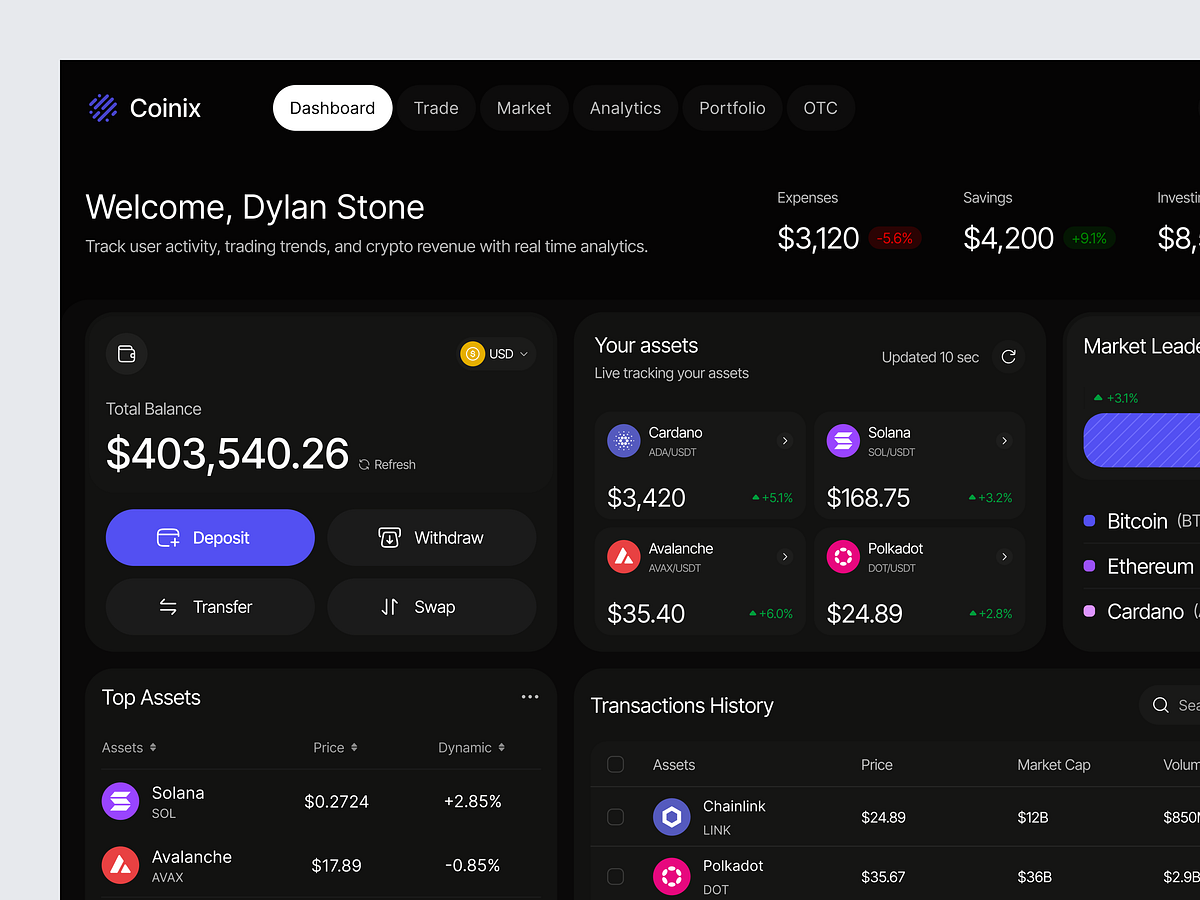Click the Avalanche coin icon in Your assets
The width and height of the screenshot is (1200, 900).
coord(624,557)
